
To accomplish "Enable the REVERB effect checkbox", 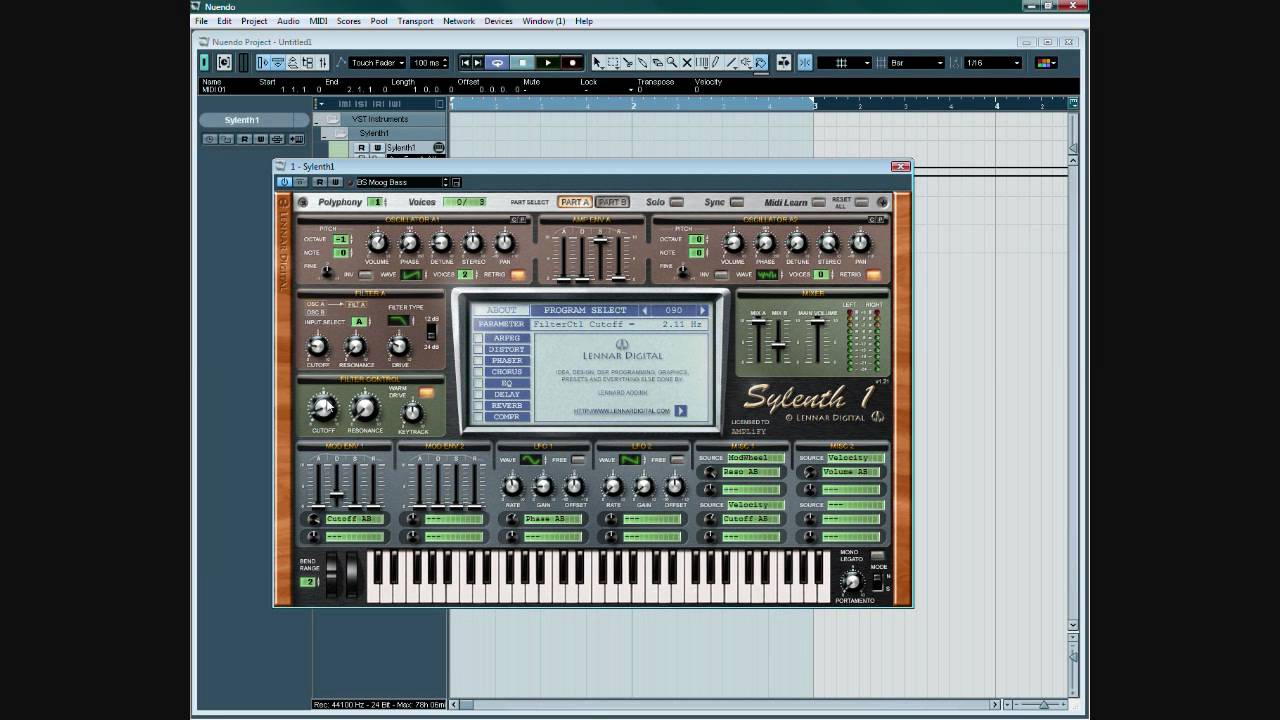I will [478, 406].
